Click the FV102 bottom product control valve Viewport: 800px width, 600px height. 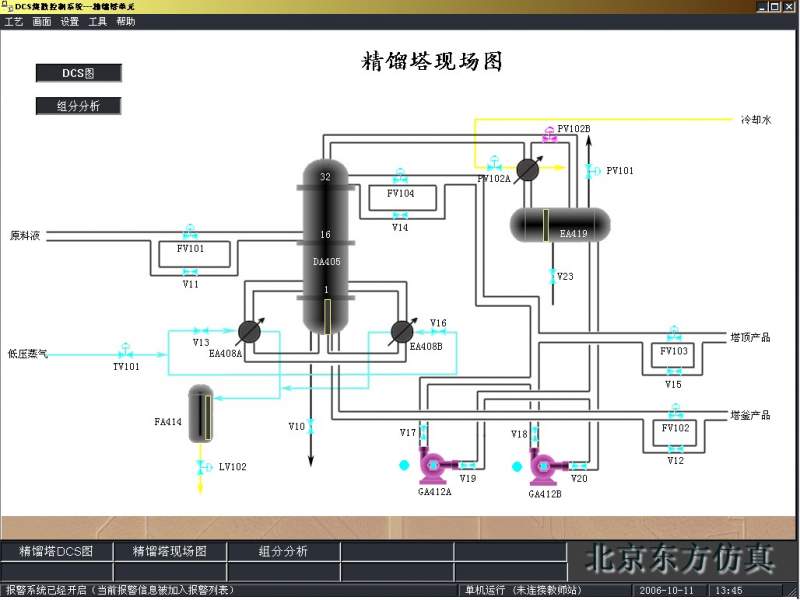[x=675, y=411]
